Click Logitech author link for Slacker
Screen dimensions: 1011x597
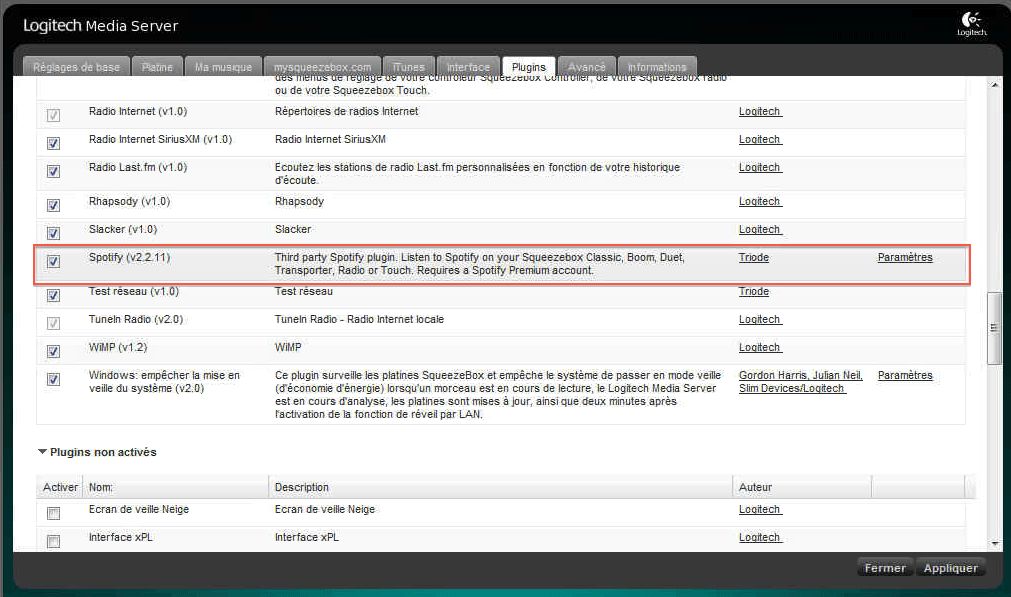tap(760, 229)
